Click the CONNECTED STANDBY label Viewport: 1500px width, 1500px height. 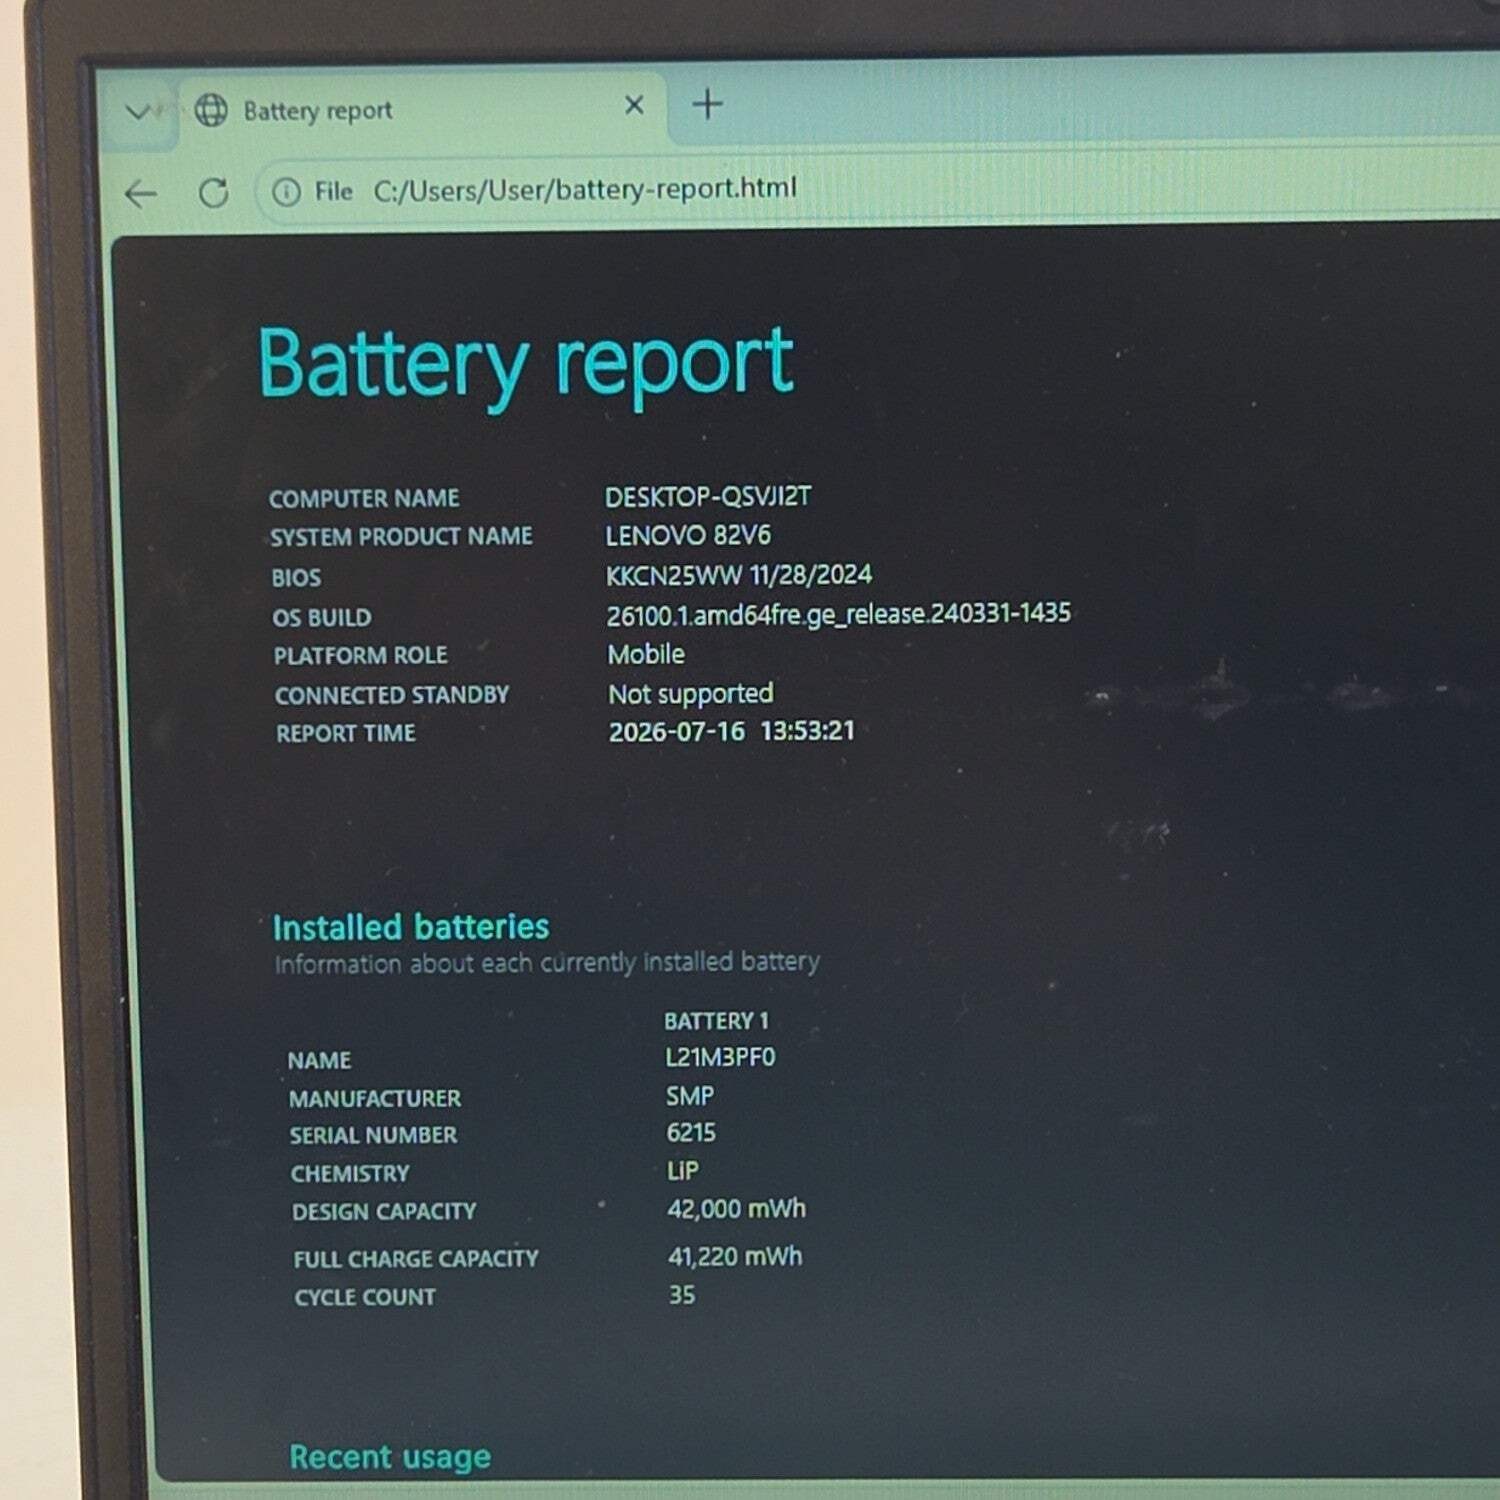[x=392, y=695]
